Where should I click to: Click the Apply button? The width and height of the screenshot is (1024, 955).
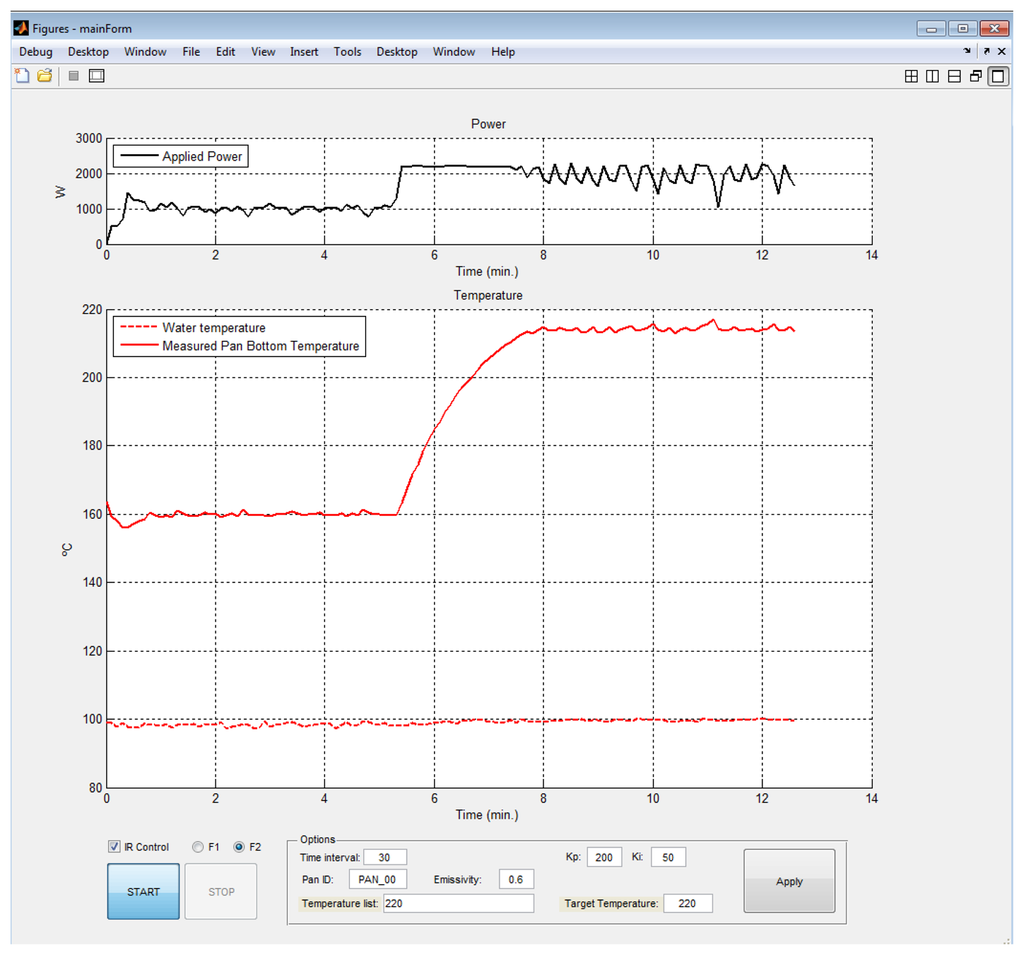789,881
